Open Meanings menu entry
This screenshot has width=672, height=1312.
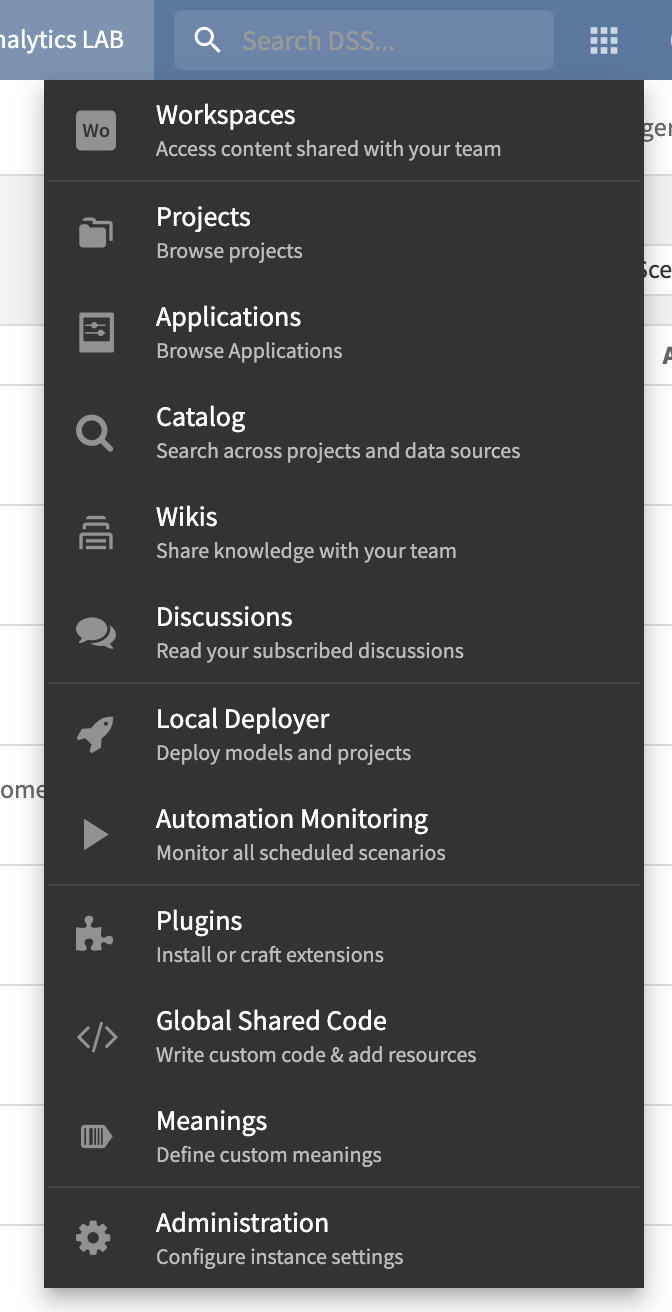point(344,1137)
